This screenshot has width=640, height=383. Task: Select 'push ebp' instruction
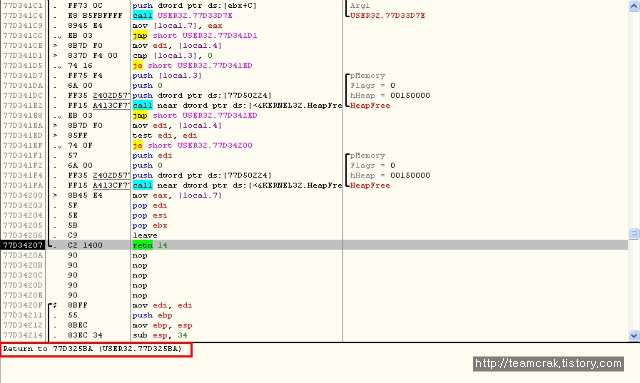pos(152,316)
